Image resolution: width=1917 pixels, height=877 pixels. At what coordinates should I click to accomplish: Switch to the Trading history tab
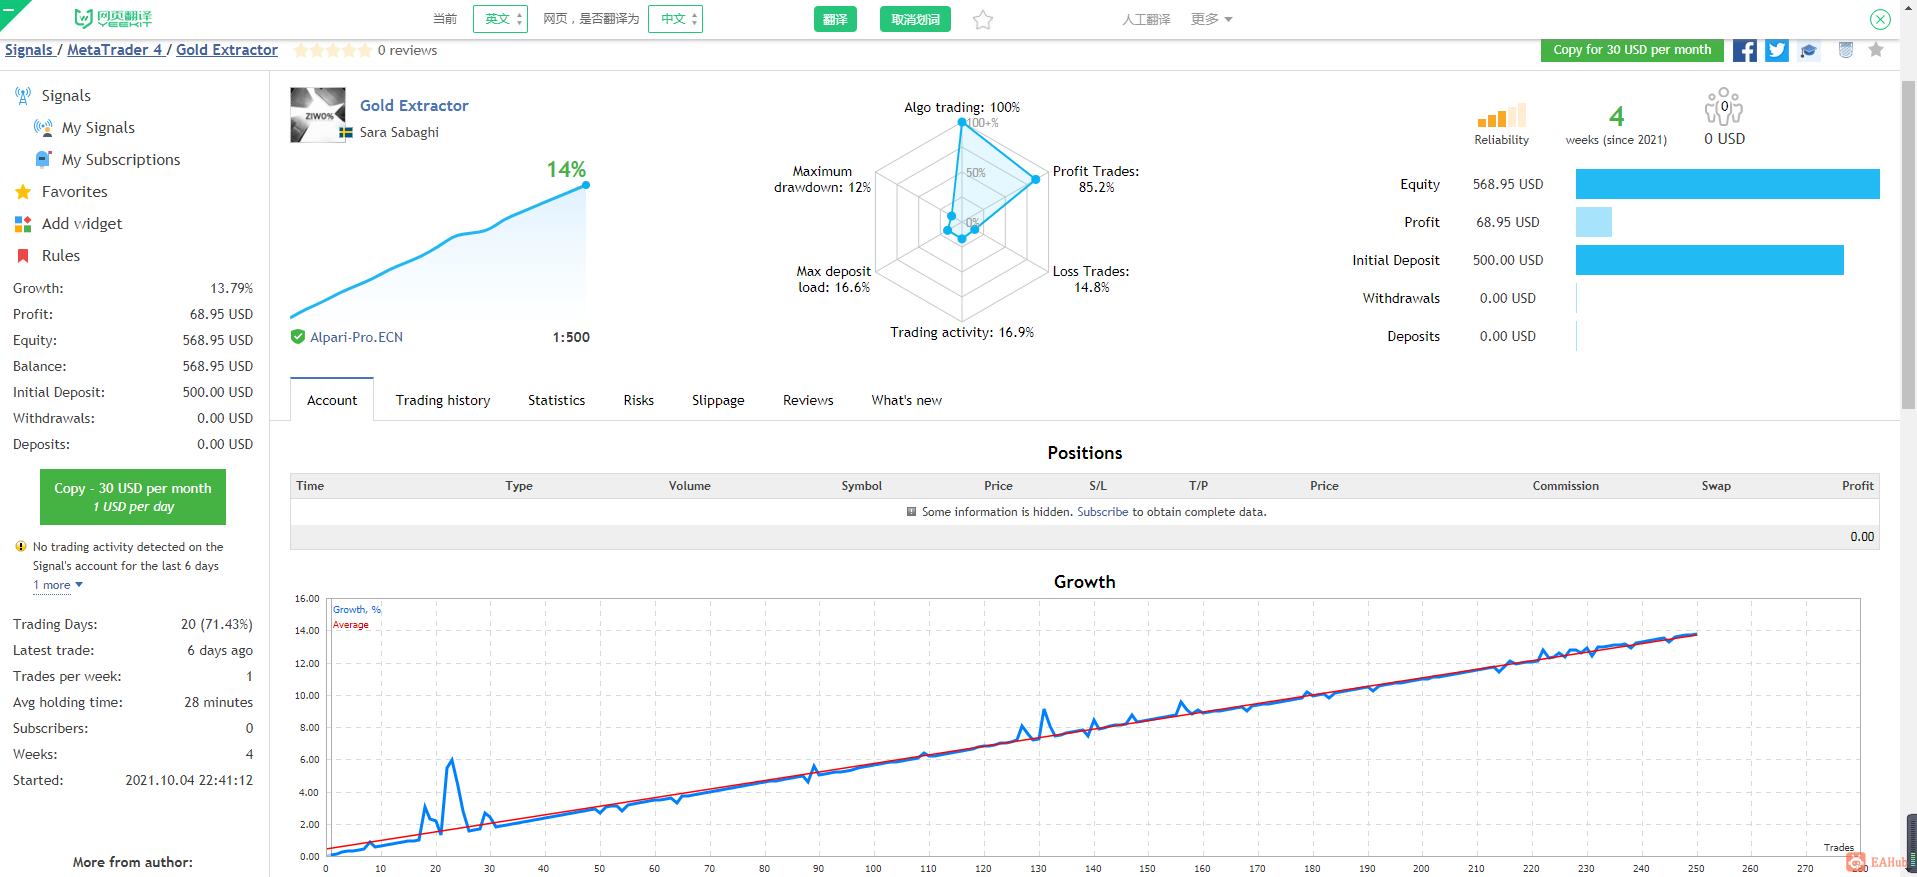[x=443, y=400]
